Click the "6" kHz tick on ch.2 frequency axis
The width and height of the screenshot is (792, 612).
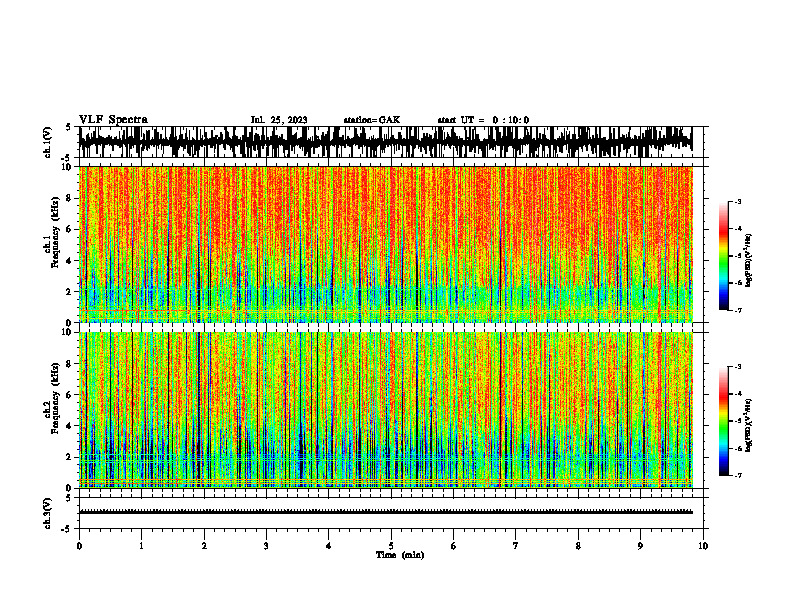pyautogui.click(x=70, y=395)
